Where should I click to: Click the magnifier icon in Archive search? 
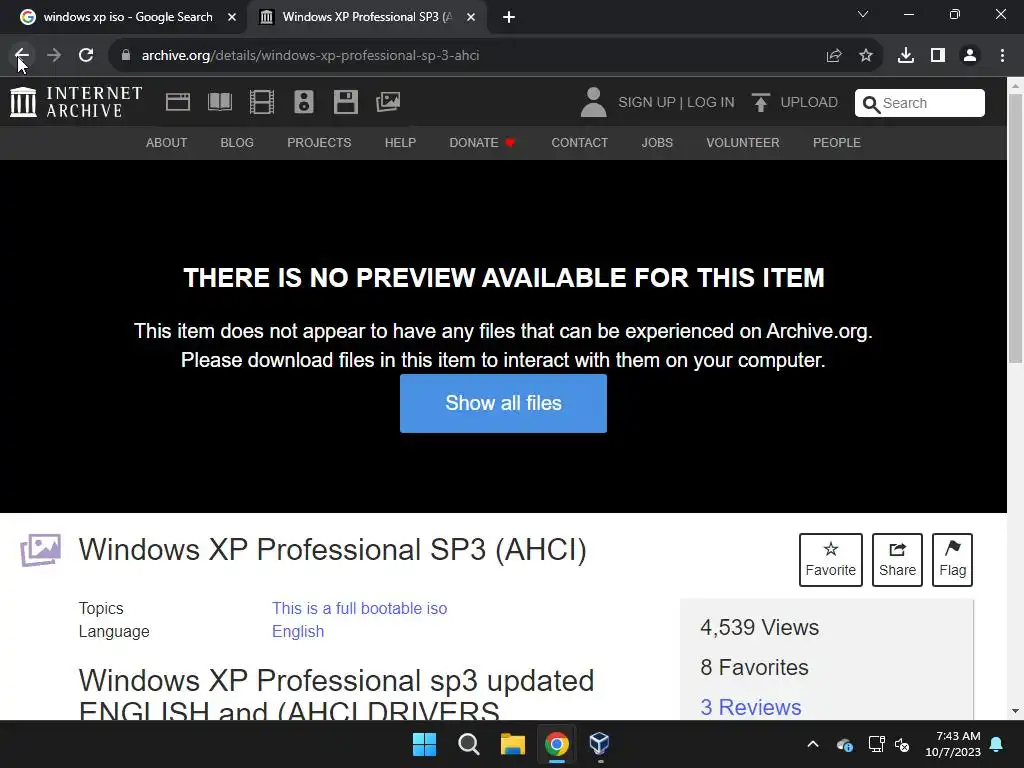coord(871,104)
